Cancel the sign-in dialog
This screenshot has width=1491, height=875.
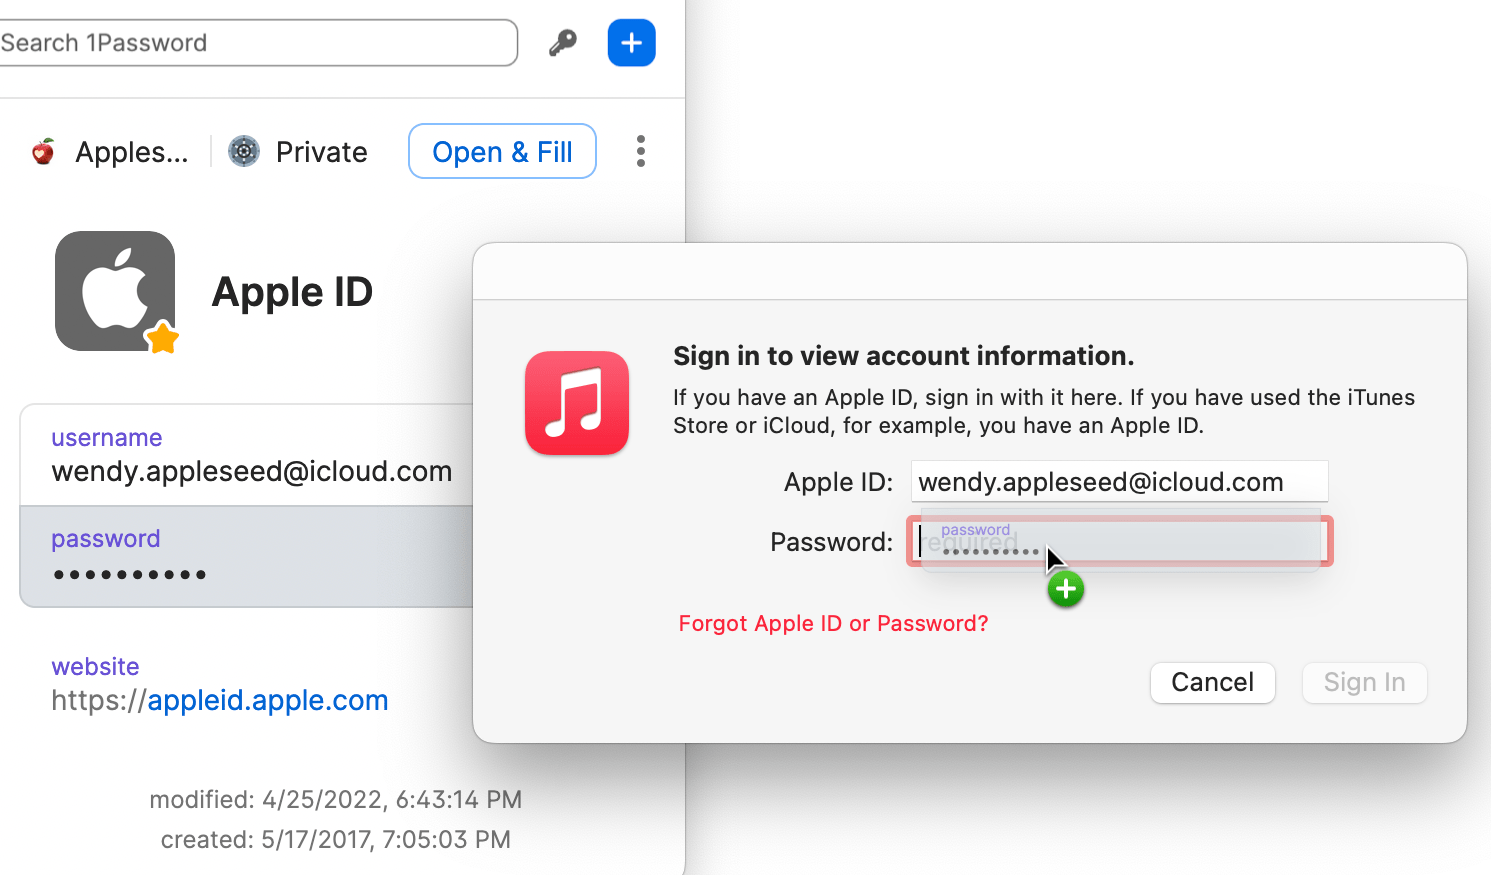[x=1212, y=682]
